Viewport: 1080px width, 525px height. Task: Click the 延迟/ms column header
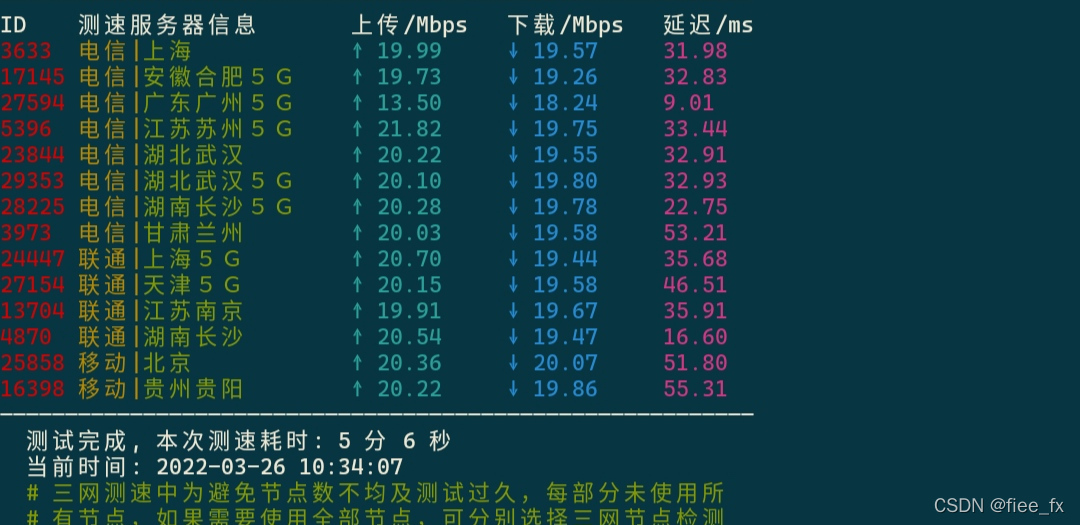coord(708,24)
